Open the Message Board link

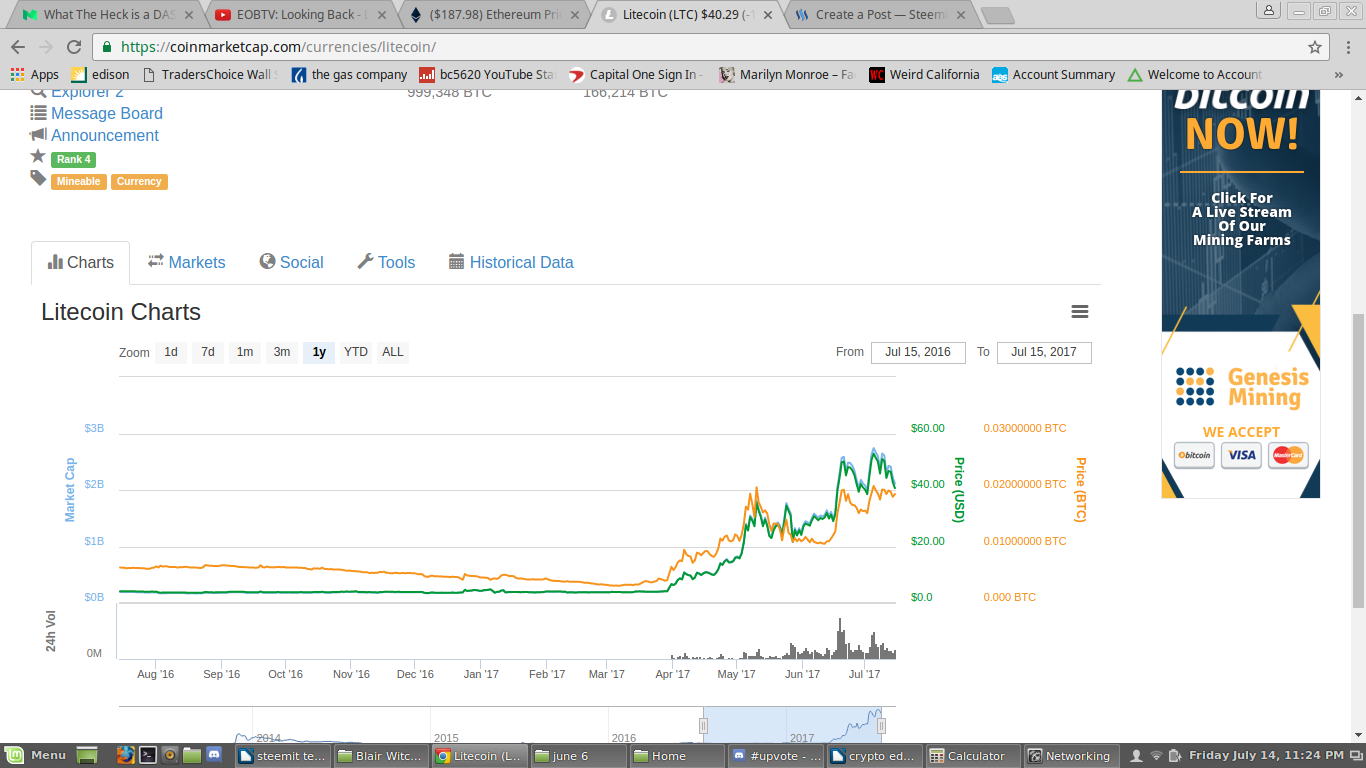click(107, 114)
